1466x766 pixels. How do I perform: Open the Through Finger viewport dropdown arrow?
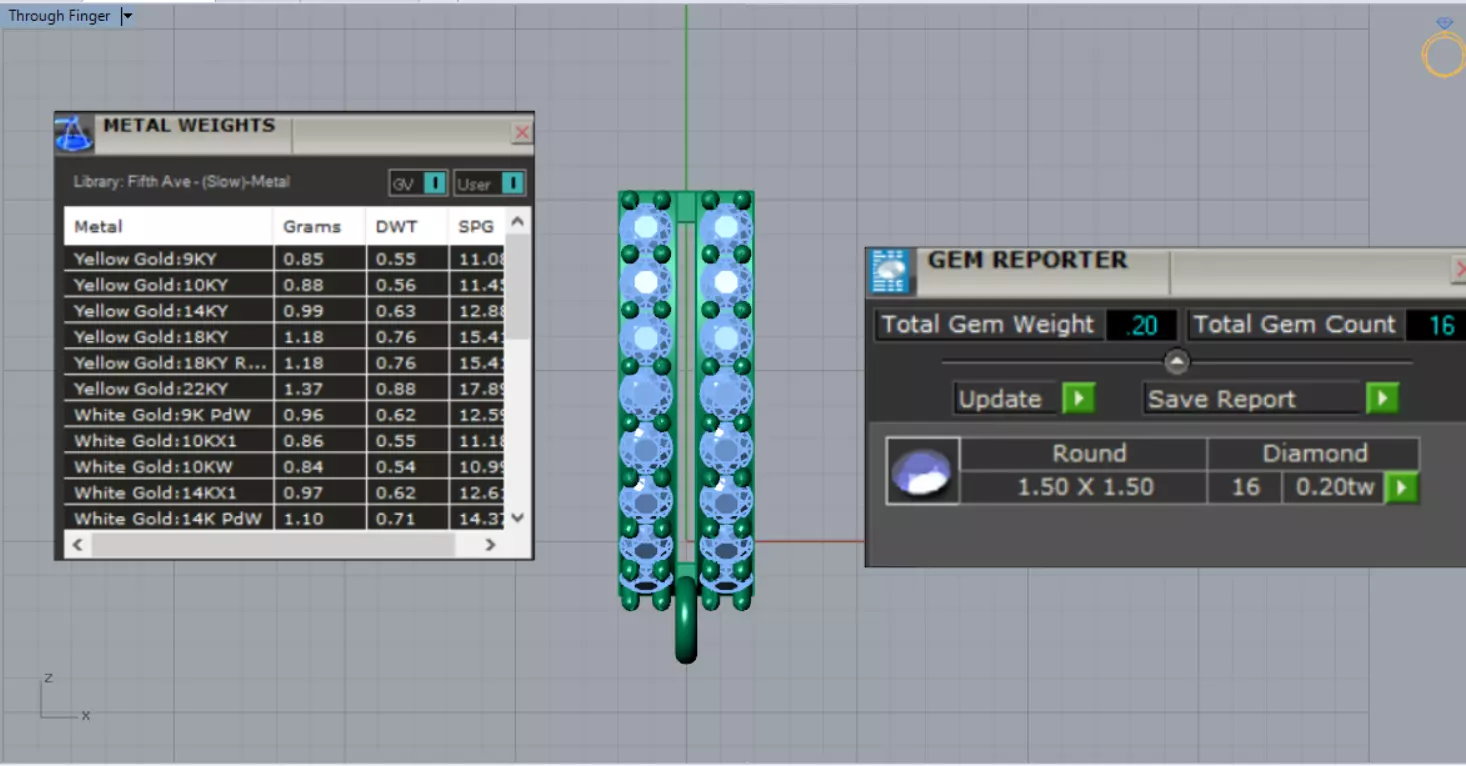point(127,16)
